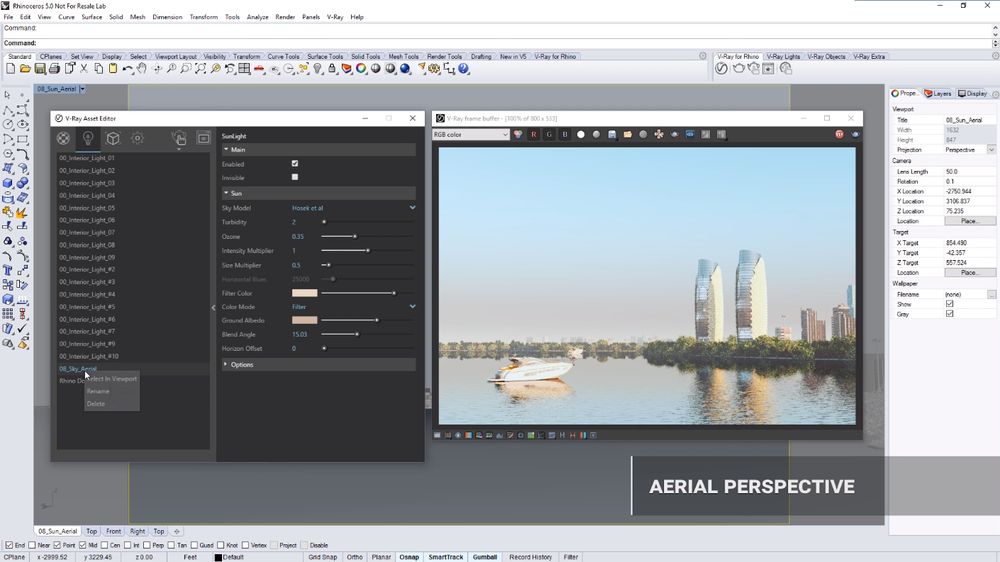
Task: Toggle Ortho in status bar
Action: [355, 557]
